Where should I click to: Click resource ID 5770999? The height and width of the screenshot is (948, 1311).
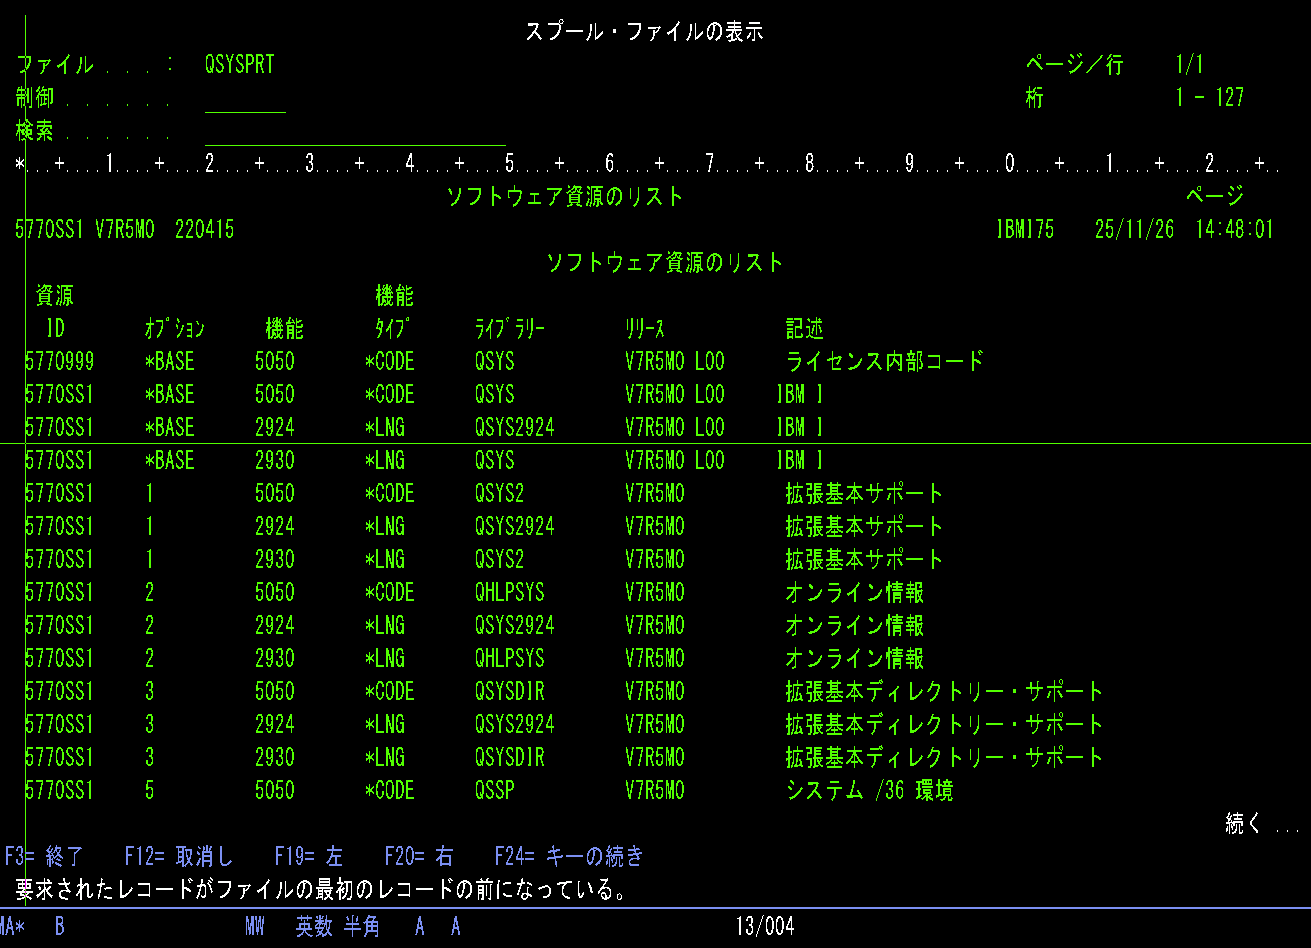(60, 362)
